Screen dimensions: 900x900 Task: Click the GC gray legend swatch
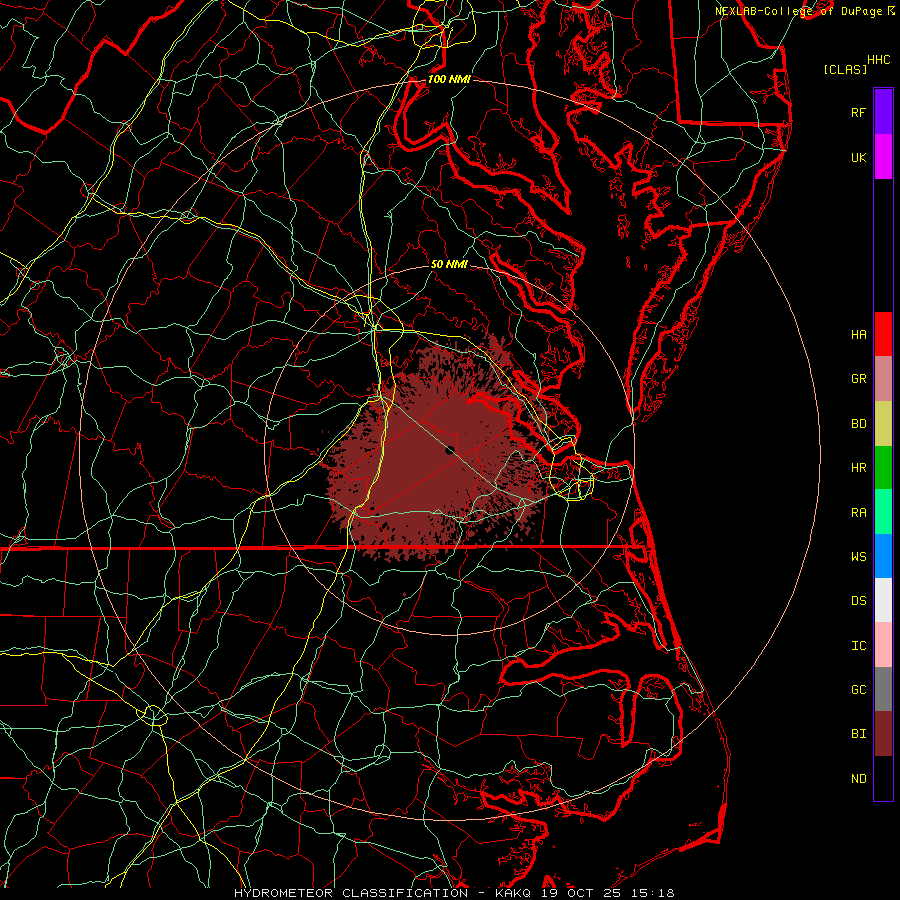pos(883,689)
